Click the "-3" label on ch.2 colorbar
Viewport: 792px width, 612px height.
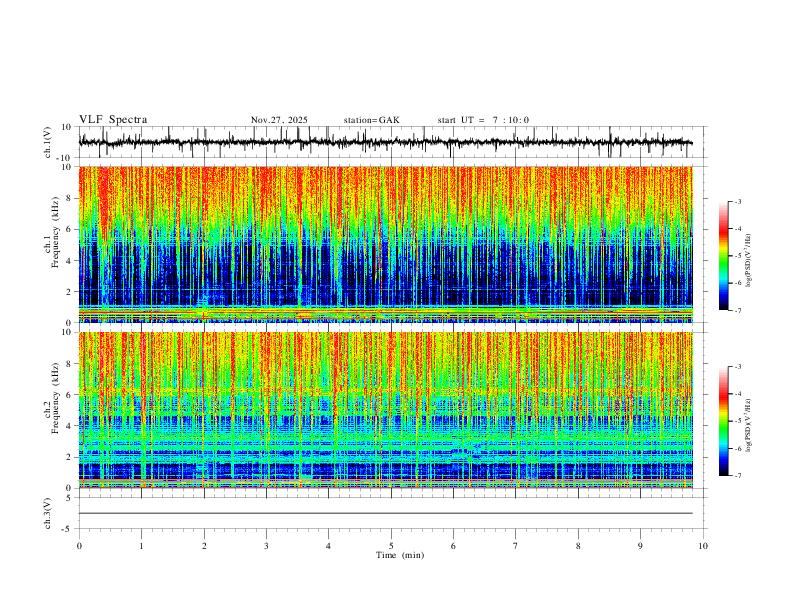(738, 367)
